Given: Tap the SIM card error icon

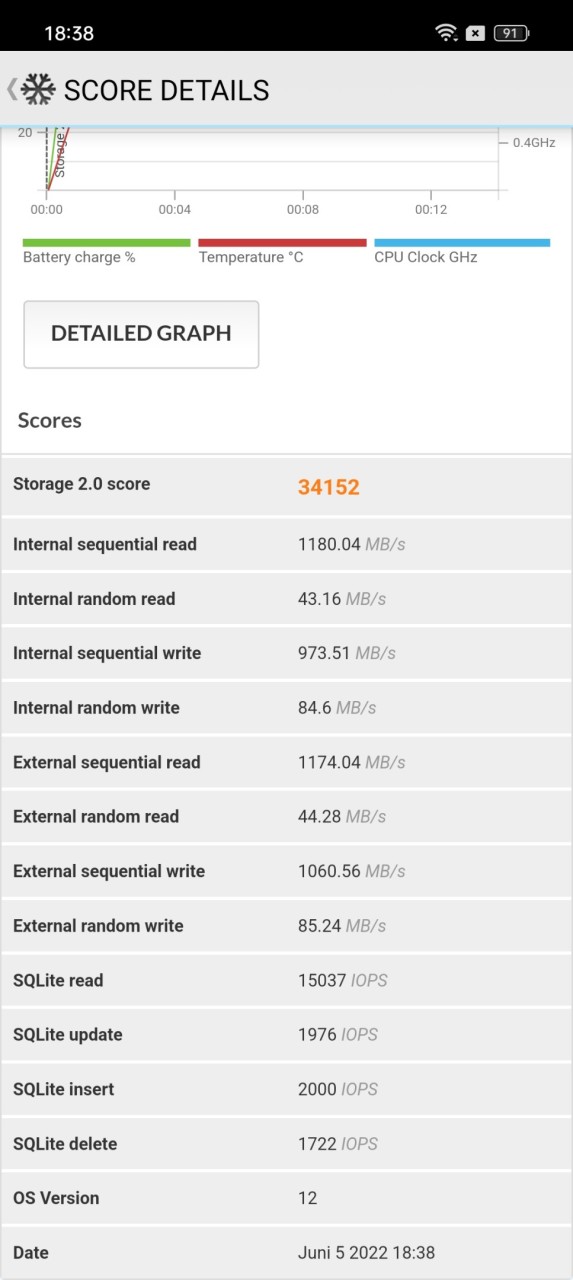Looking at the screenshot, I should [476, 33].
